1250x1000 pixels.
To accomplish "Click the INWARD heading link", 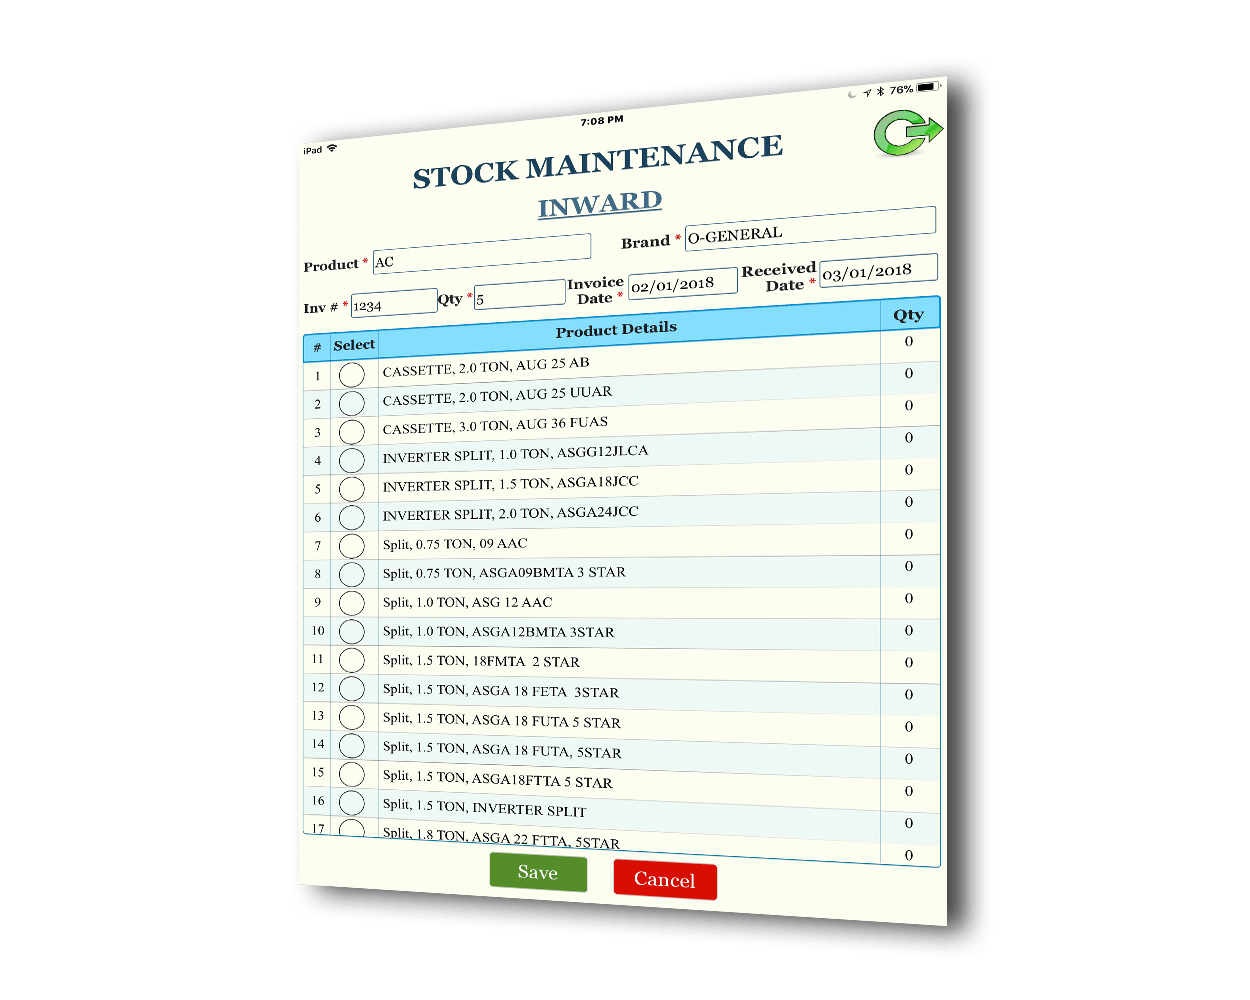I will coord(600,204).
